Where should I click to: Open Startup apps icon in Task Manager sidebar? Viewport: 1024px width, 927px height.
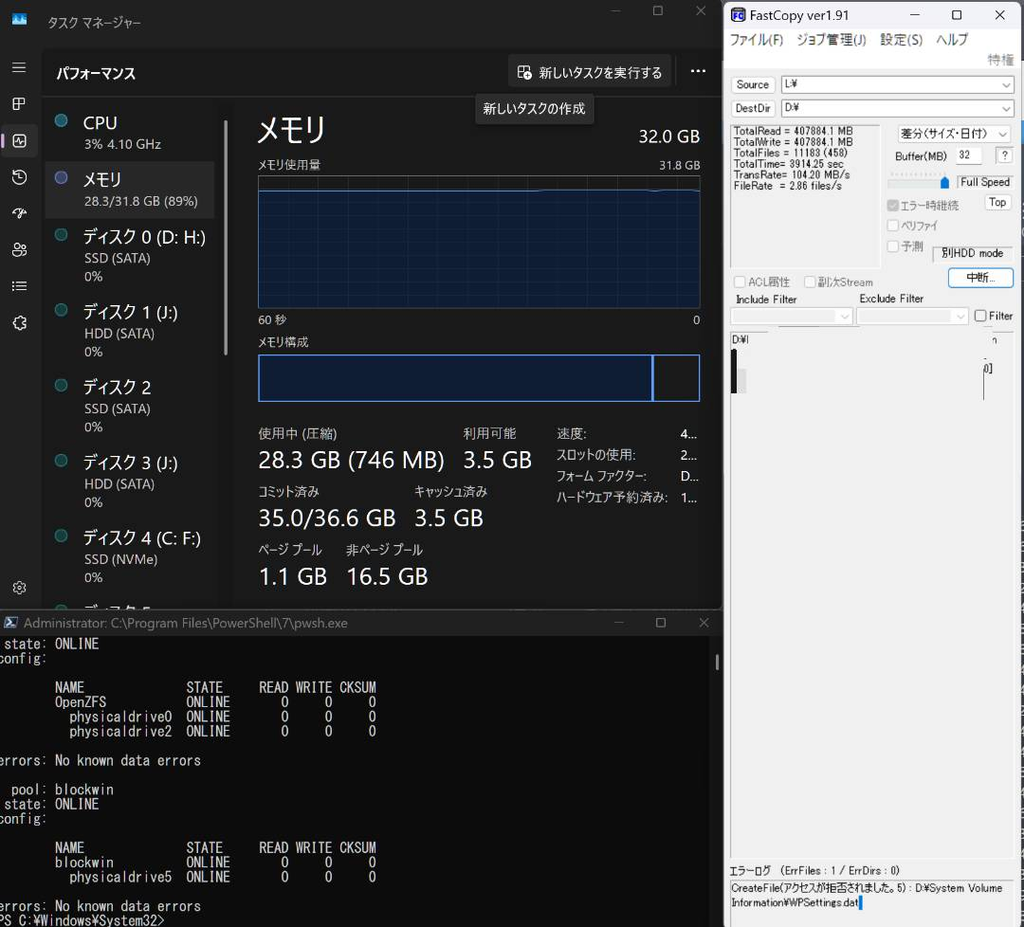point(20,213)
